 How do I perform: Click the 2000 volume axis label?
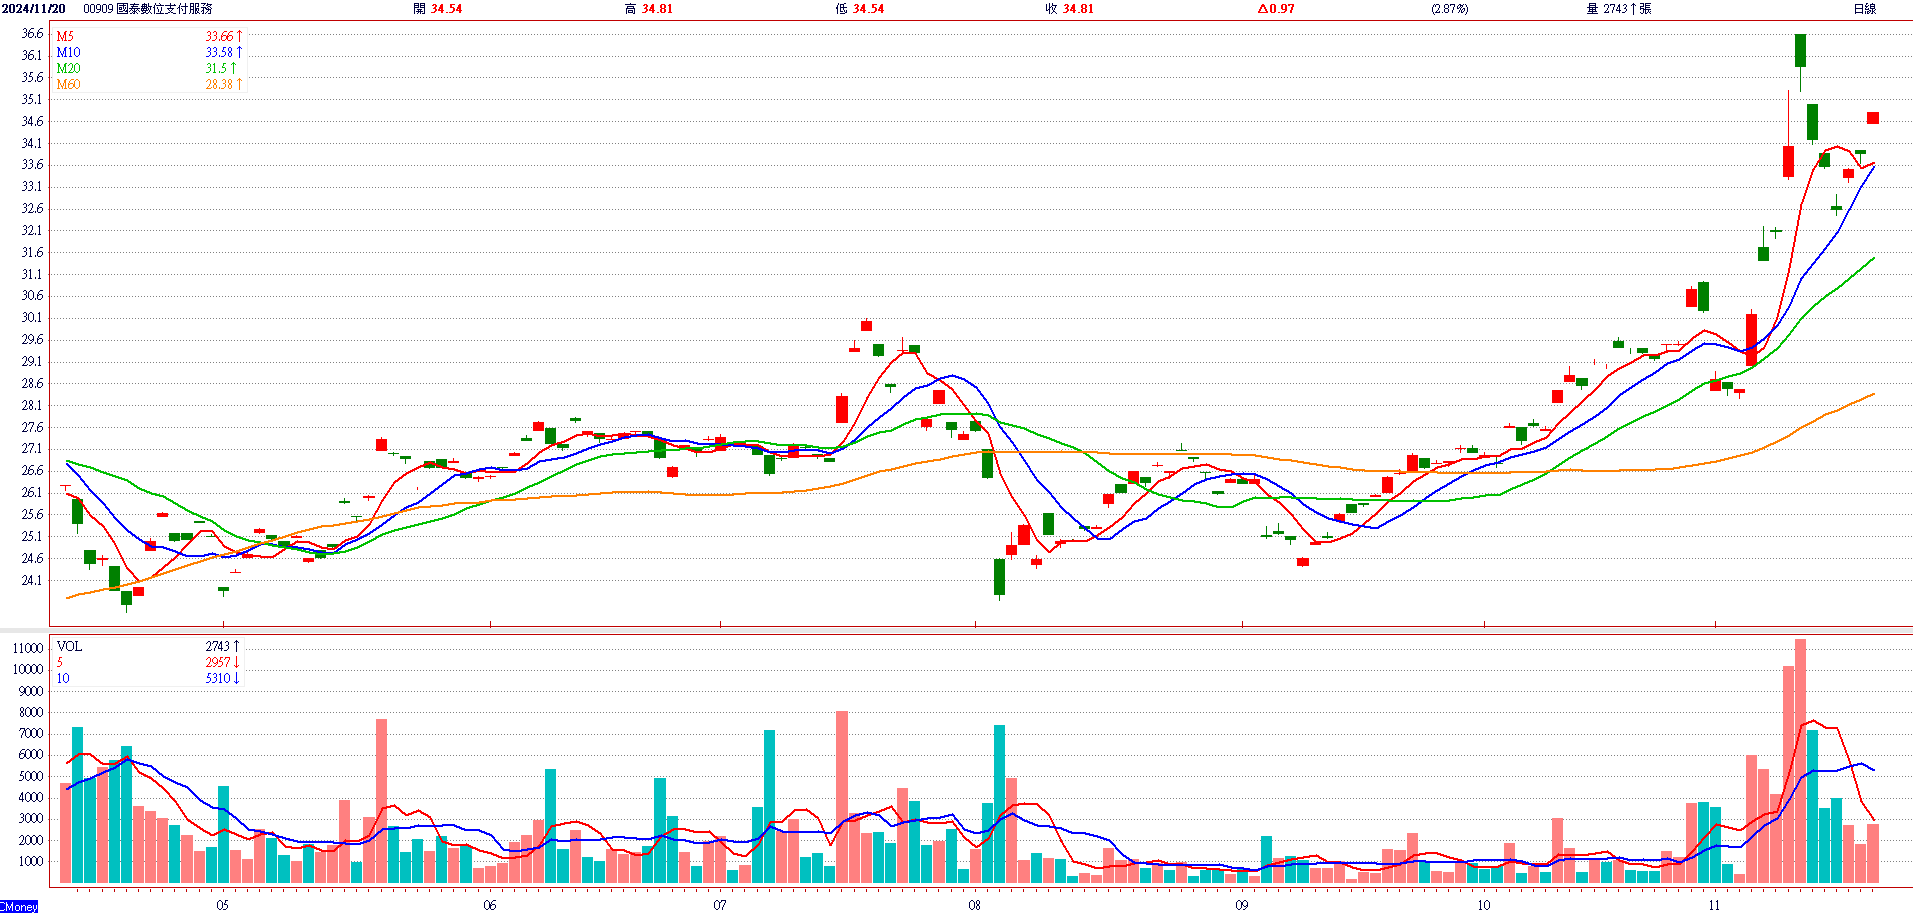[x=31, y=841]
